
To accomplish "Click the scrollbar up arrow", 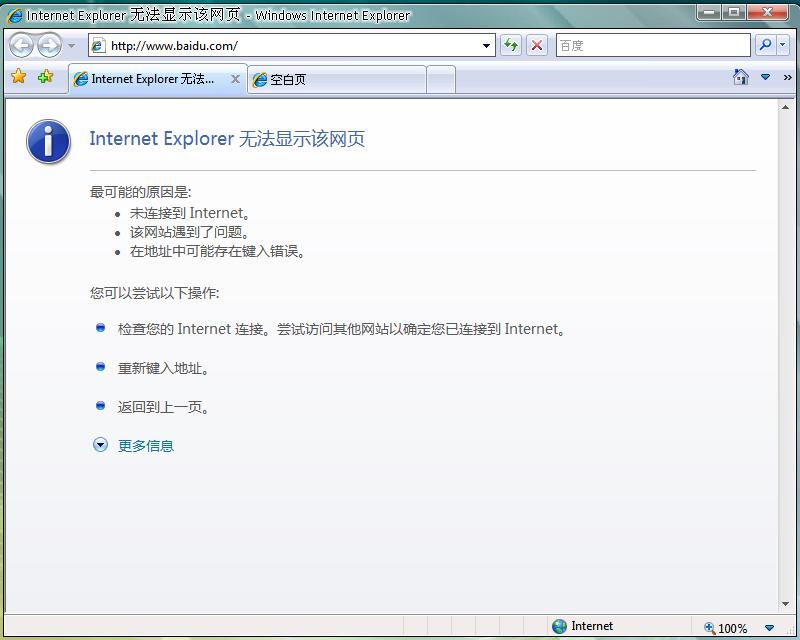I will tap(785, 107).
